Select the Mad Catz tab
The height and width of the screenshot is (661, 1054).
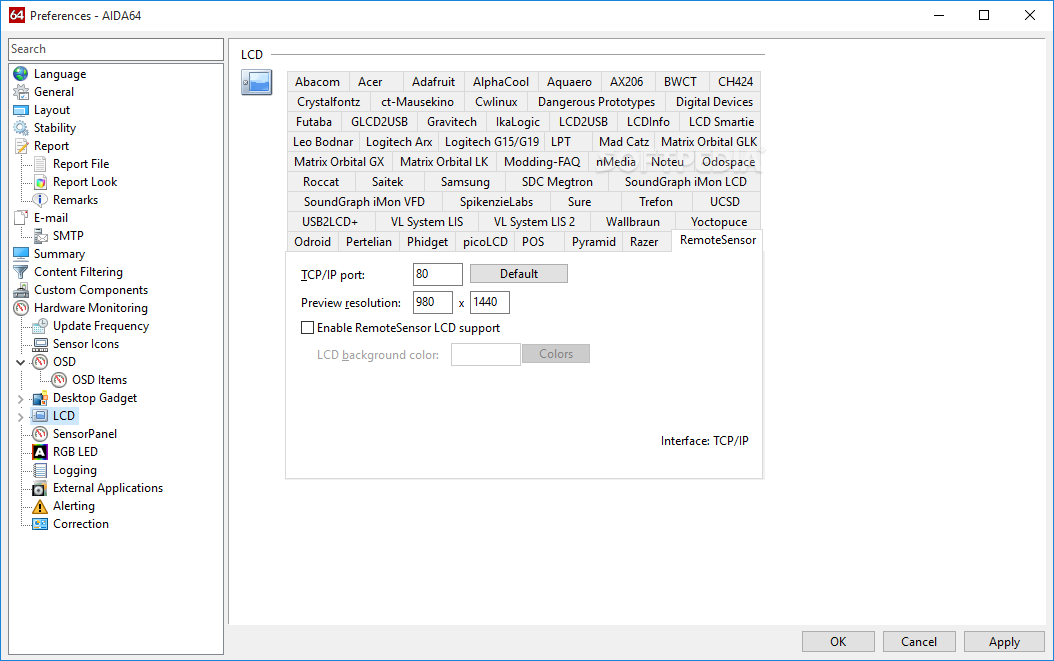pyautogui.click(x=624, y=142)
